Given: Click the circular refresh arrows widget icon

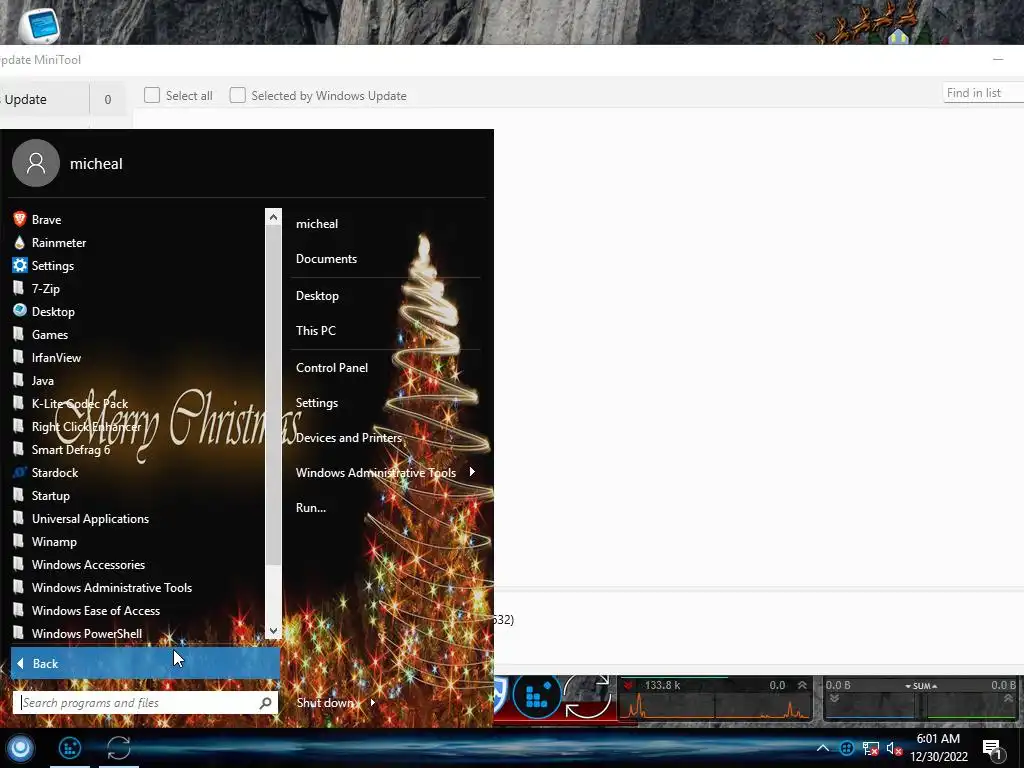Looking at the screenshot, I should click(x=586, y=697).
